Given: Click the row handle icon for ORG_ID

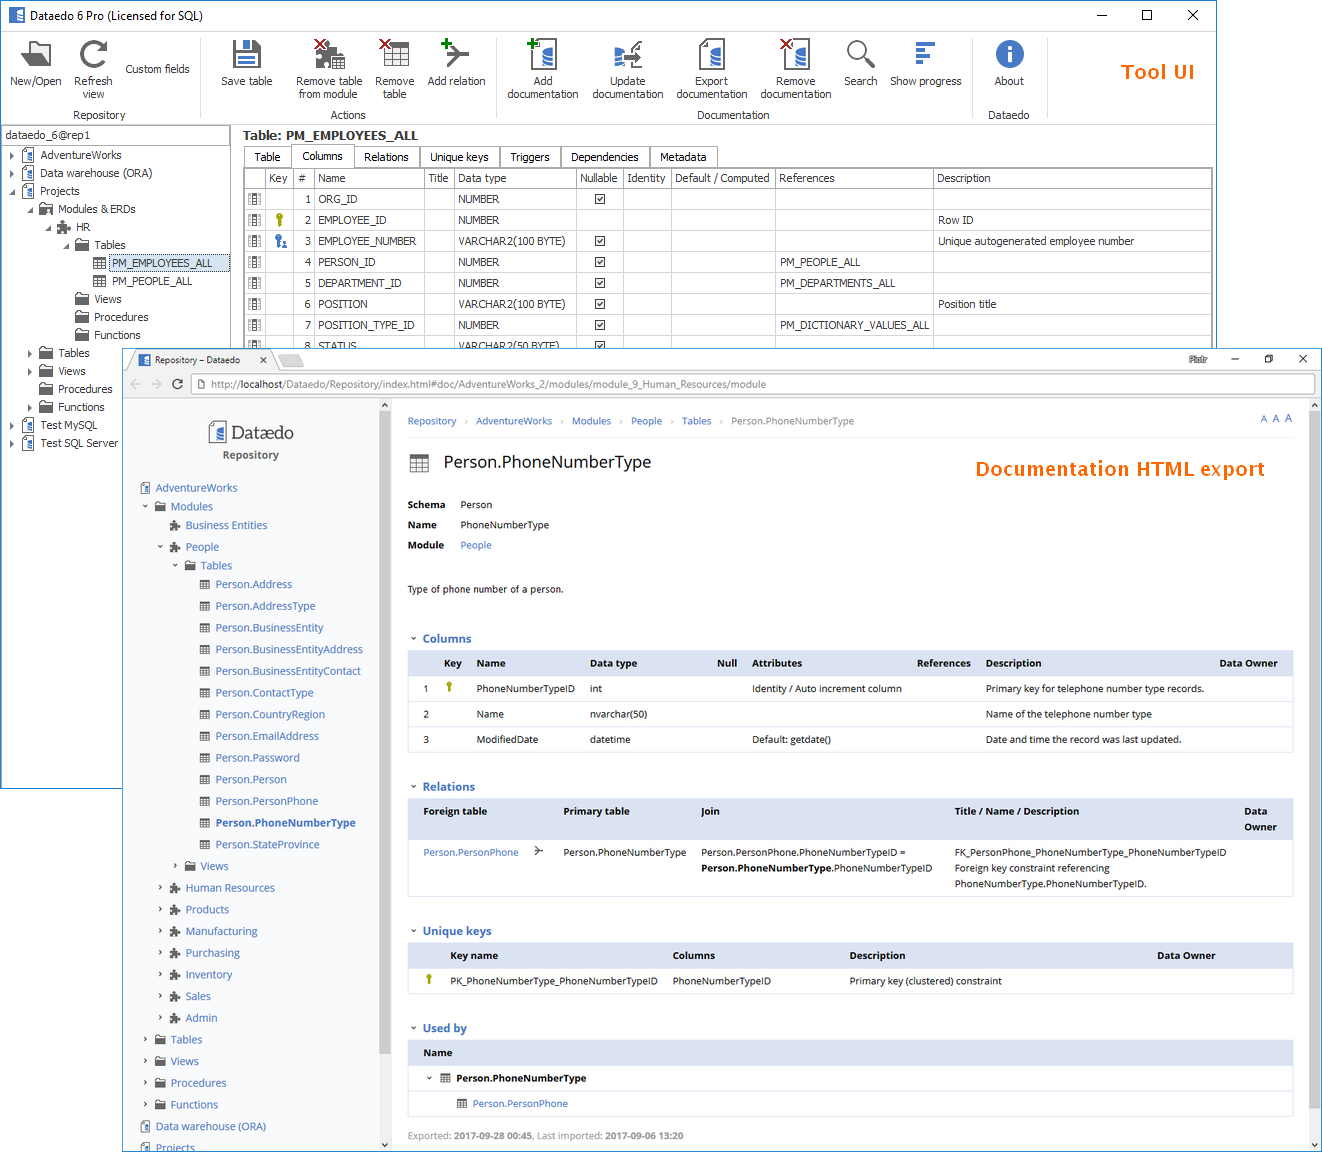Looking at the screenshot, I should 254,199.
